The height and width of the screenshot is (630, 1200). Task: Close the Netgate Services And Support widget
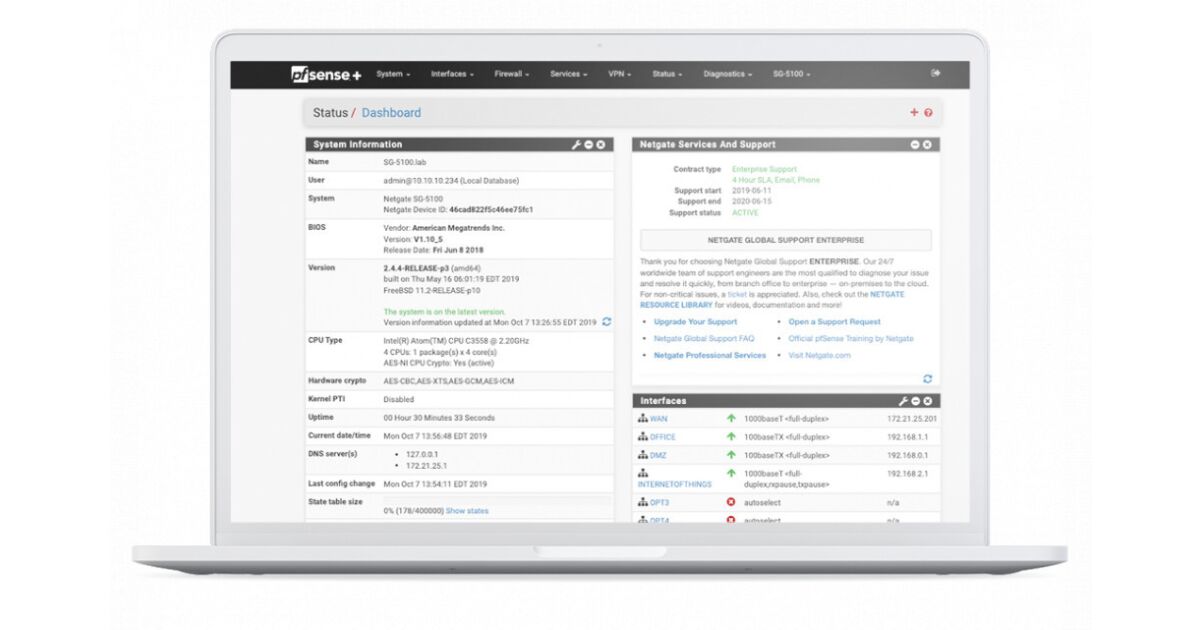point(927,145)
